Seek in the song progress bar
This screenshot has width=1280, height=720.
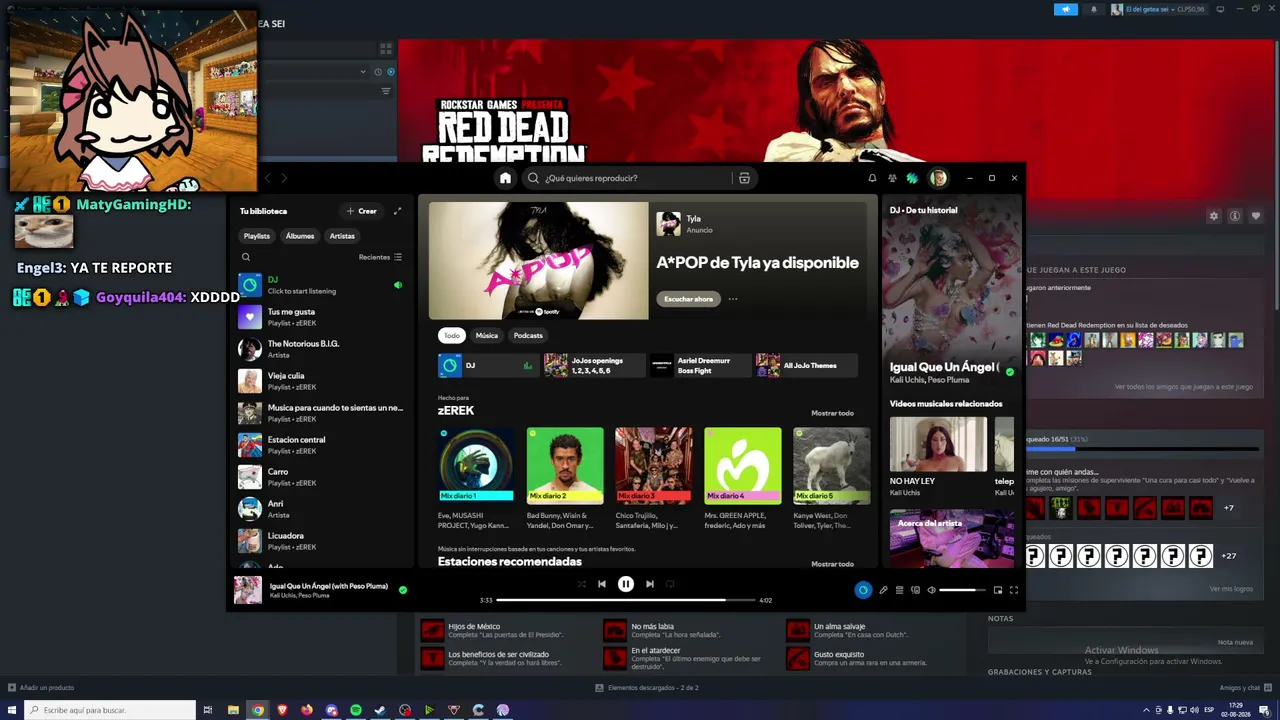pyautogui.click(x=626, y=600)
